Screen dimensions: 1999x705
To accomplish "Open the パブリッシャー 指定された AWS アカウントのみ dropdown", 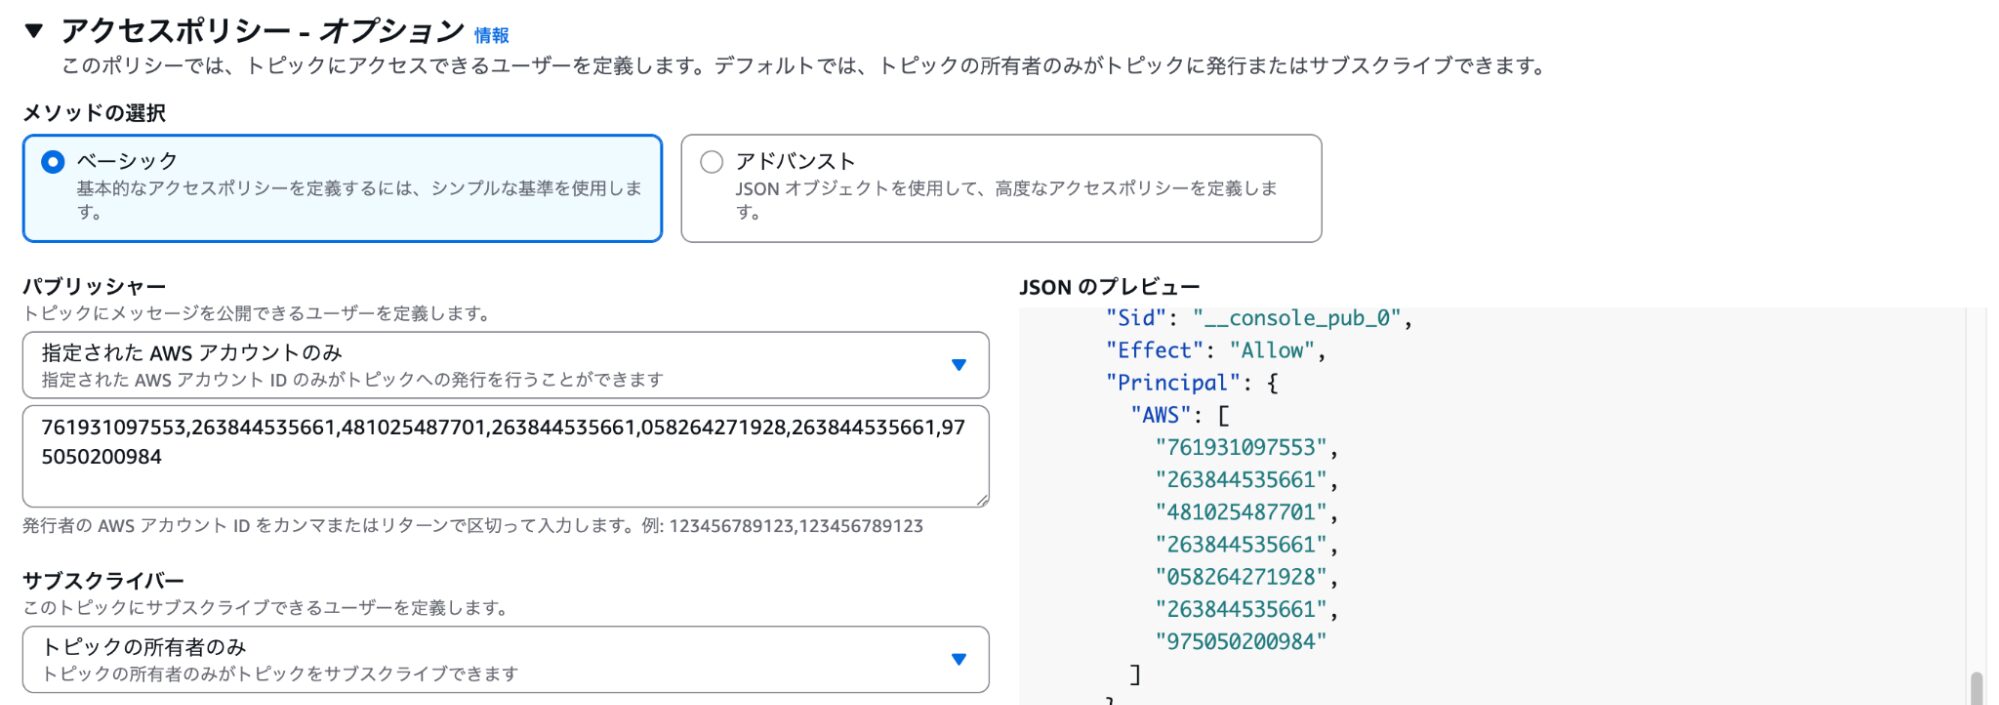I will pos(490,365).
